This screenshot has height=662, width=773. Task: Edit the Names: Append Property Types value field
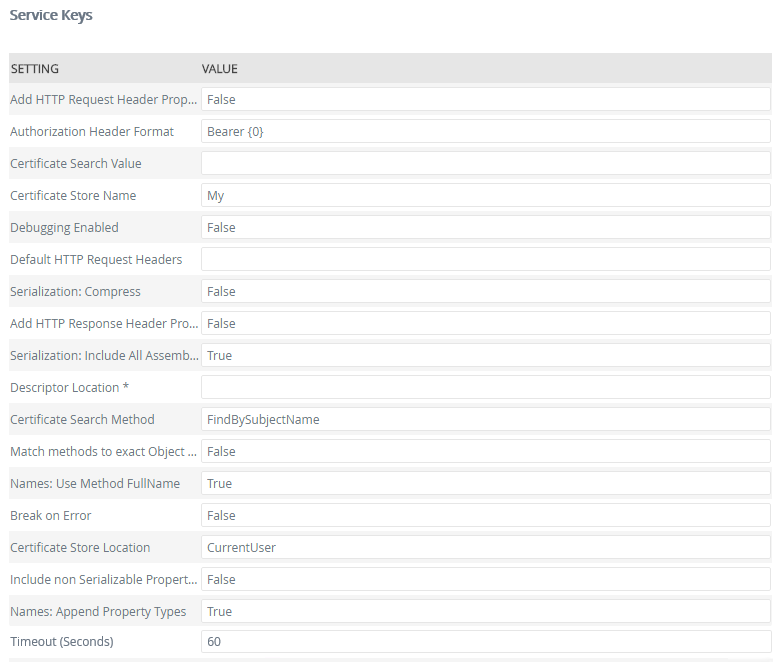click(486, 612)
